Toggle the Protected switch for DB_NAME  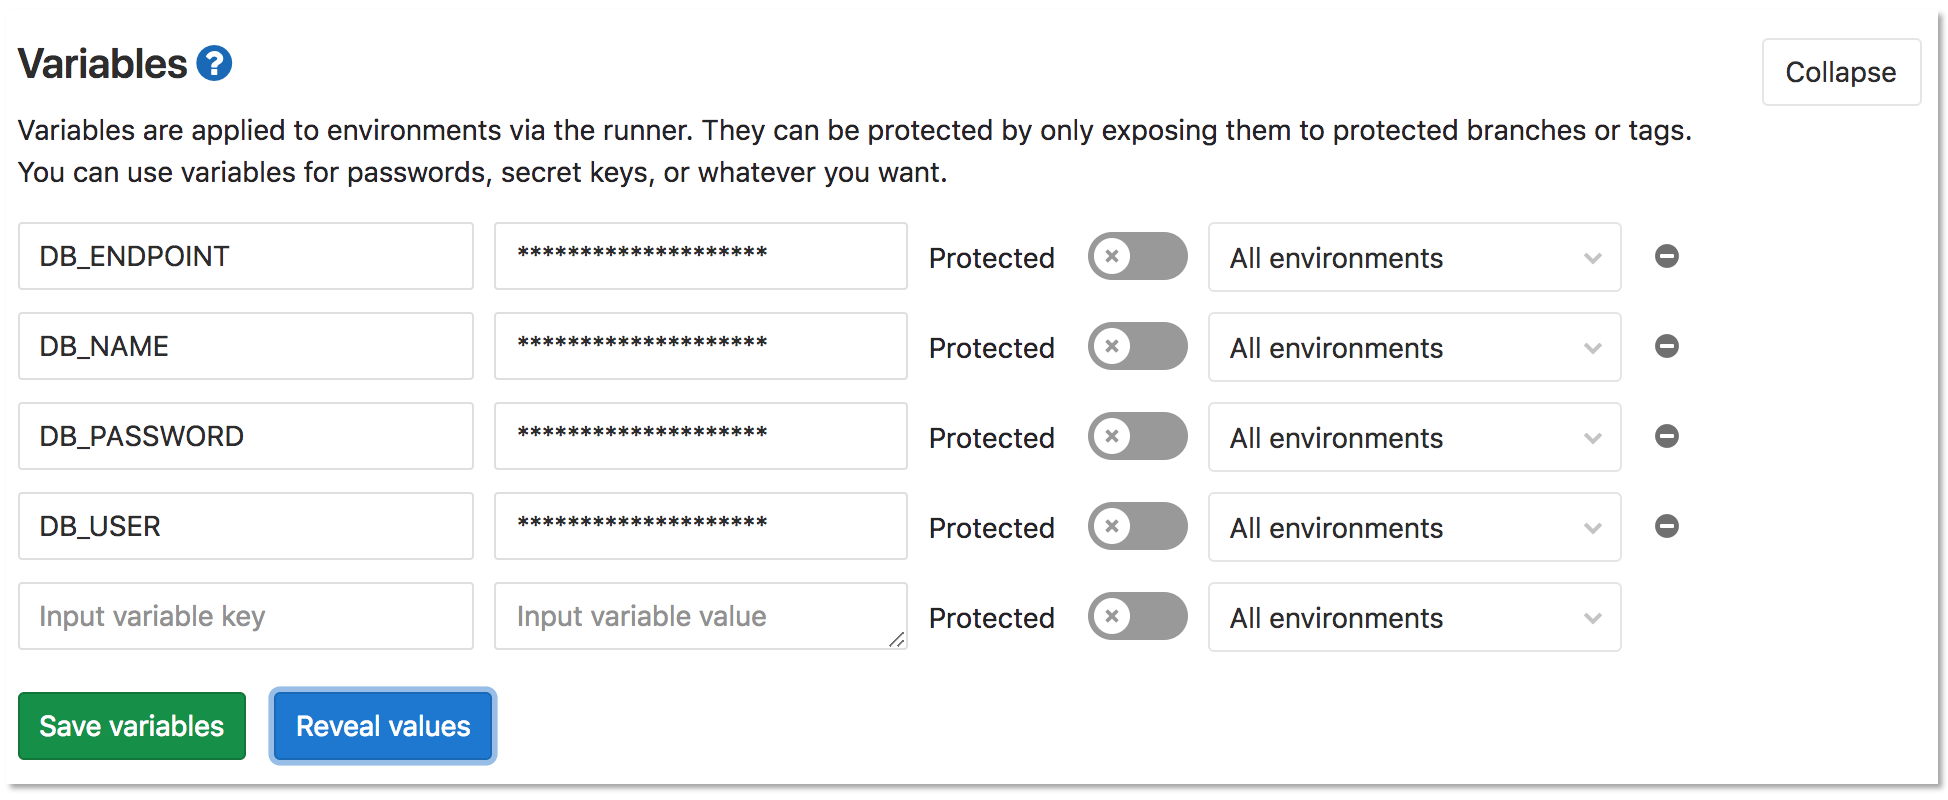[x=1137, y=346]
